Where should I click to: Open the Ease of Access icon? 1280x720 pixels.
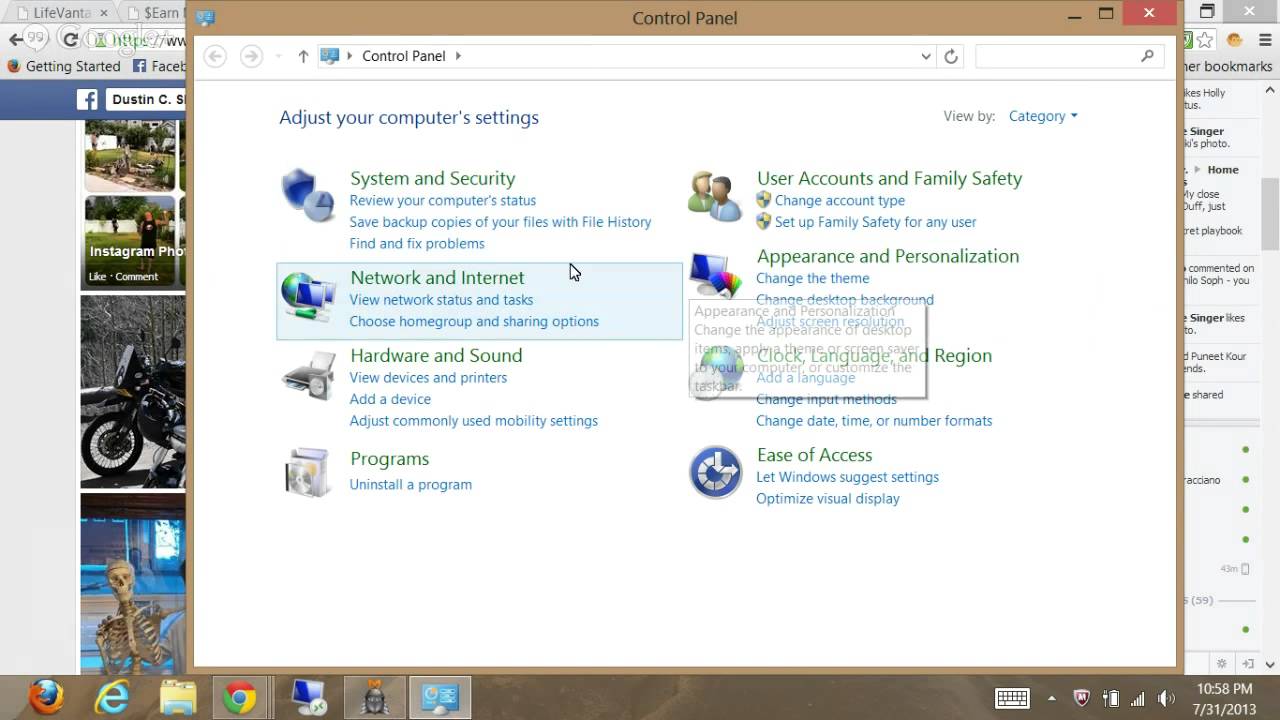(715, 472)
